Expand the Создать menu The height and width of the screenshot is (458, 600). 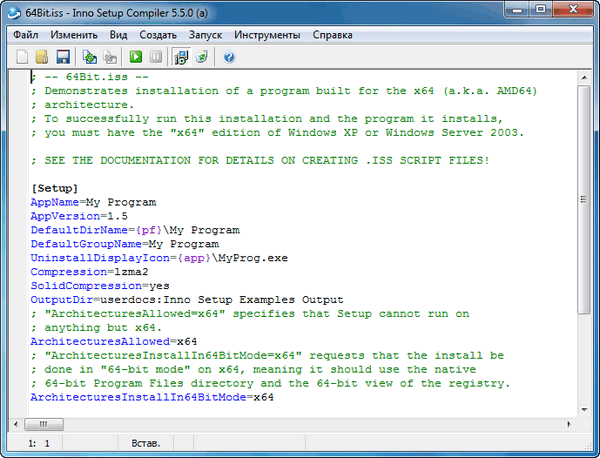coord(158,35)
